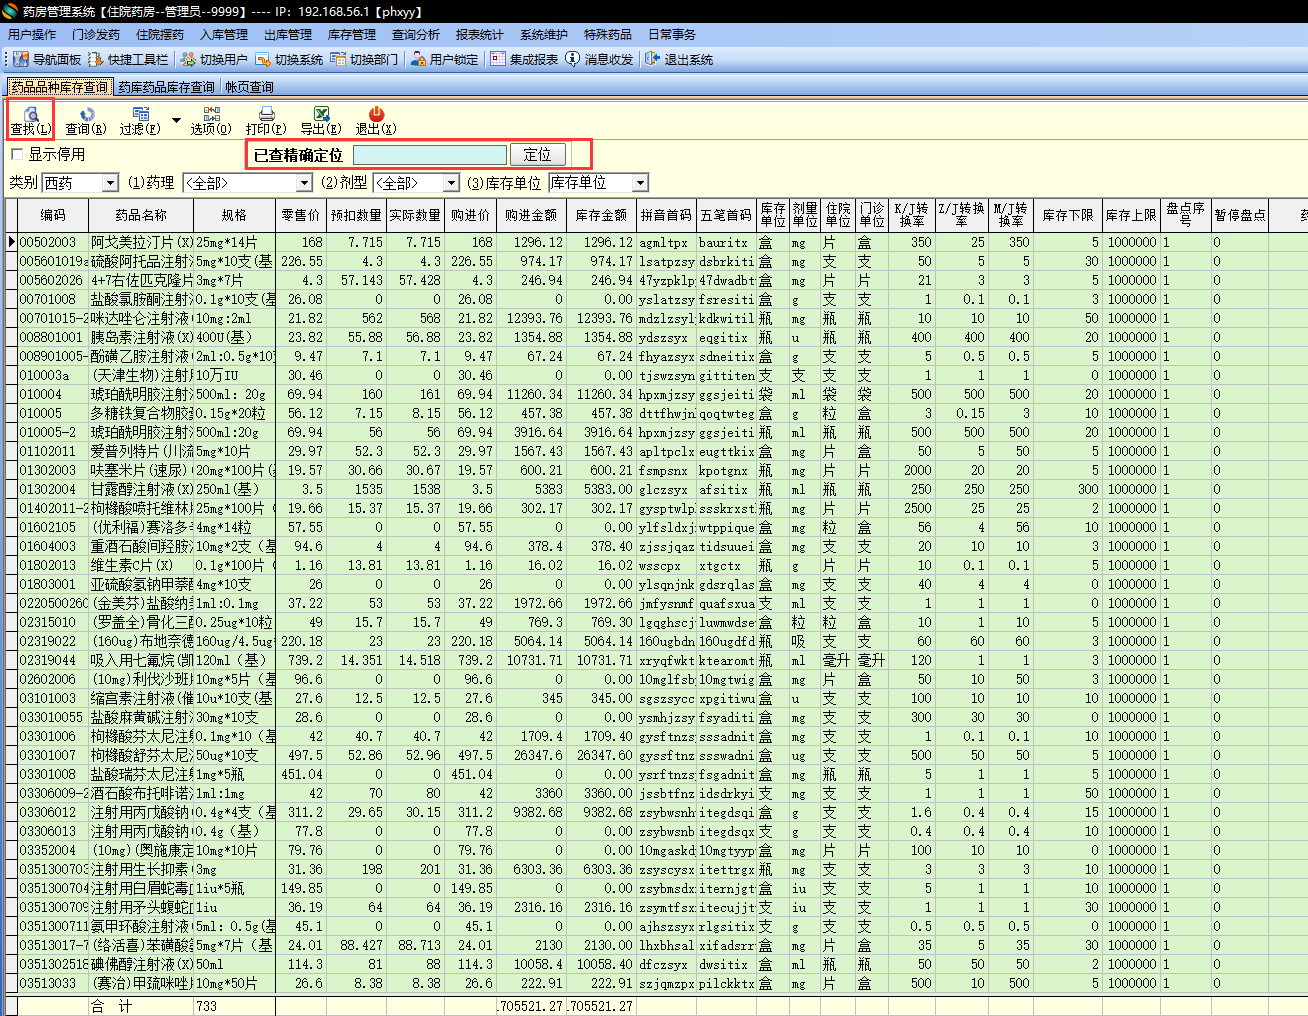Click the arrow beside 过滤(F)
The width and height of the screenshot is (1308, 1016).
pyautogui.click(x=176, y=121)
